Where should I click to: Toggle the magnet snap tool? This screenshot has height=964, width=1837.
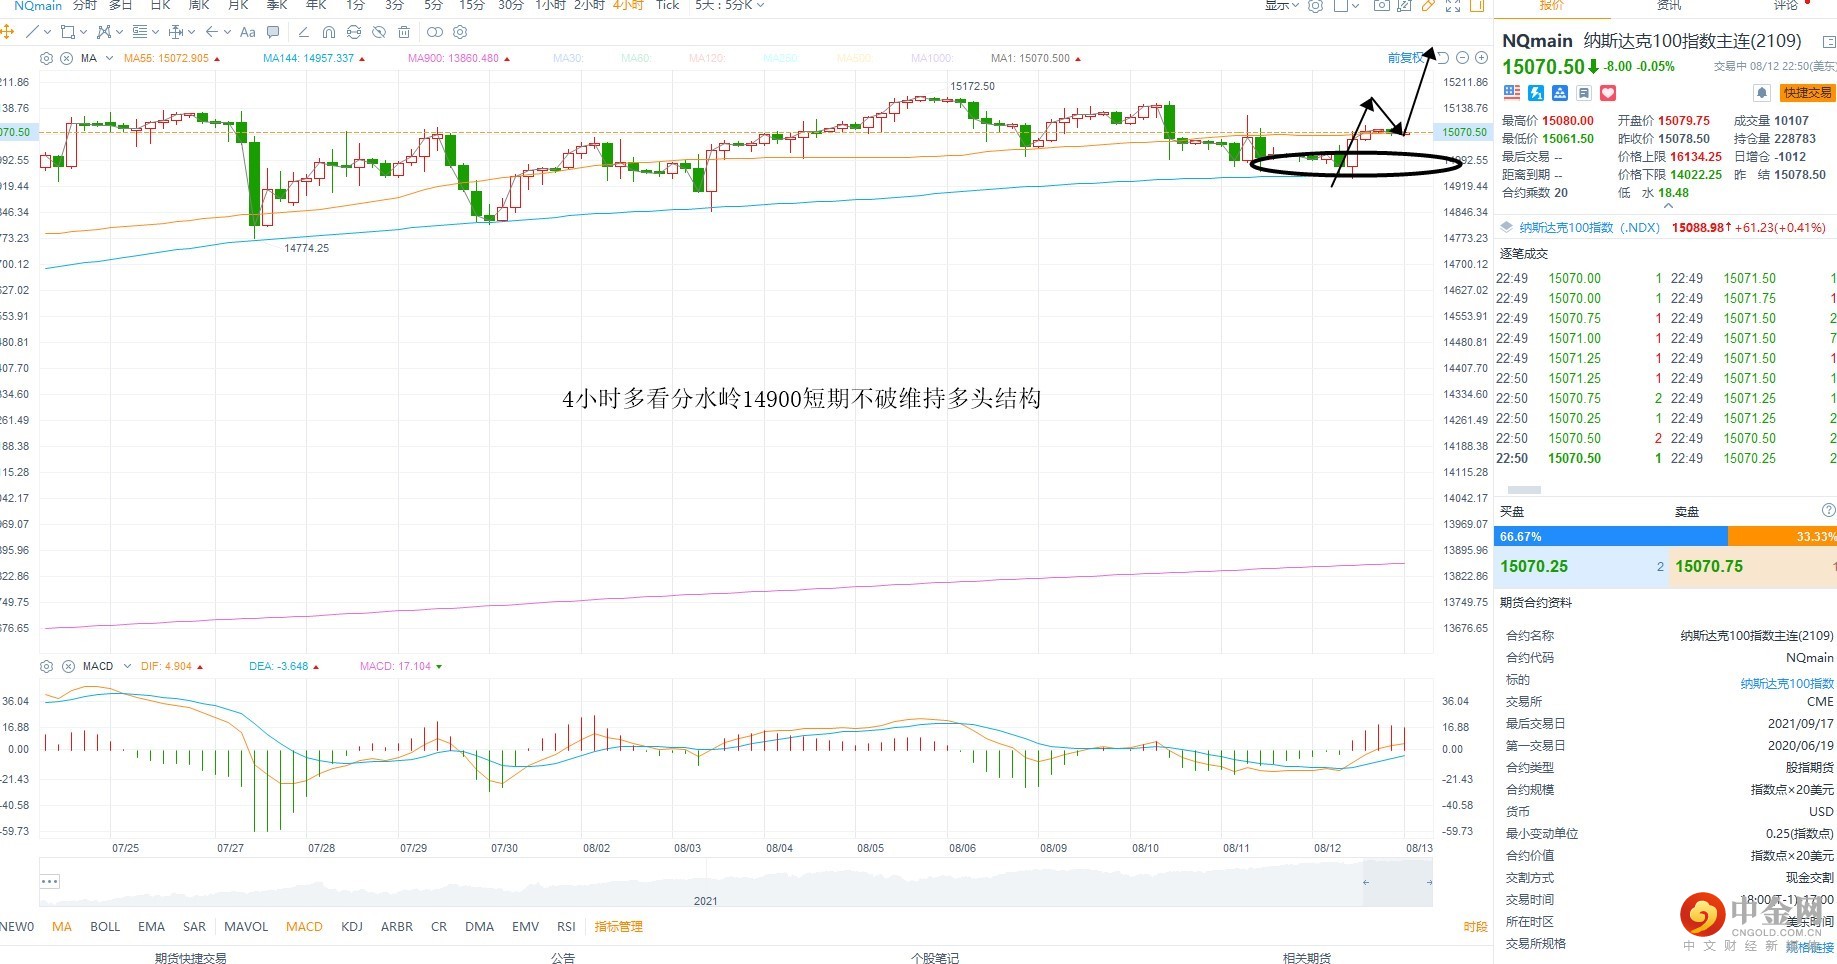click(329, 32)
